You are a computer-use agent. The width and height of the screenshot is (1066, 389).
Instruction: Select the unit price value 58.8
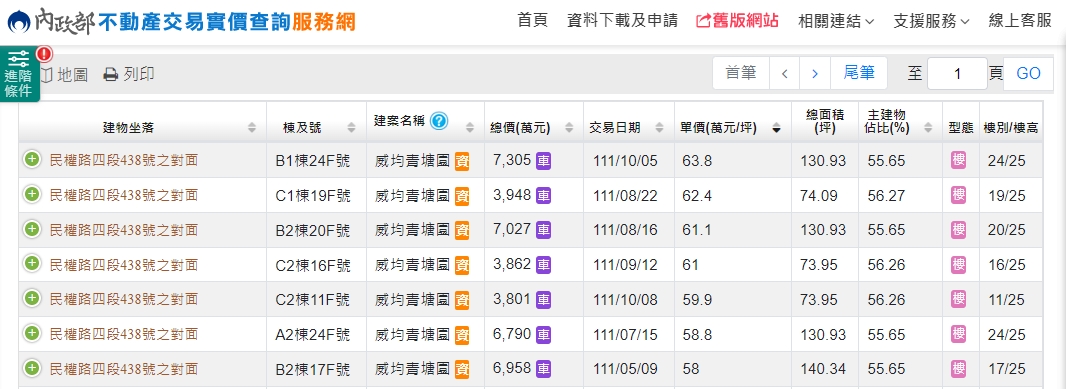[697, 334]
